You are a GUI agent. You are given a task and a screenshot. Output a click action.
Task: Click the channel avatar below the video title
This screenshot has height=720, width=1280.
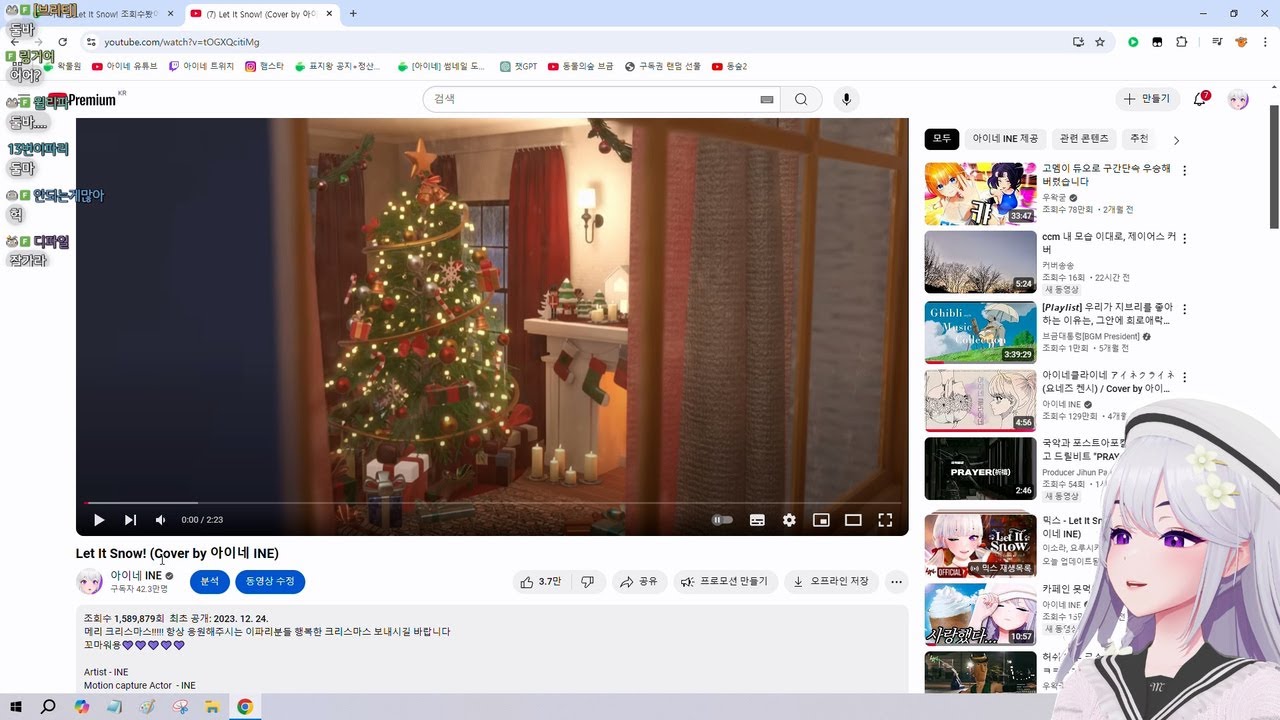tap(90, 582)
